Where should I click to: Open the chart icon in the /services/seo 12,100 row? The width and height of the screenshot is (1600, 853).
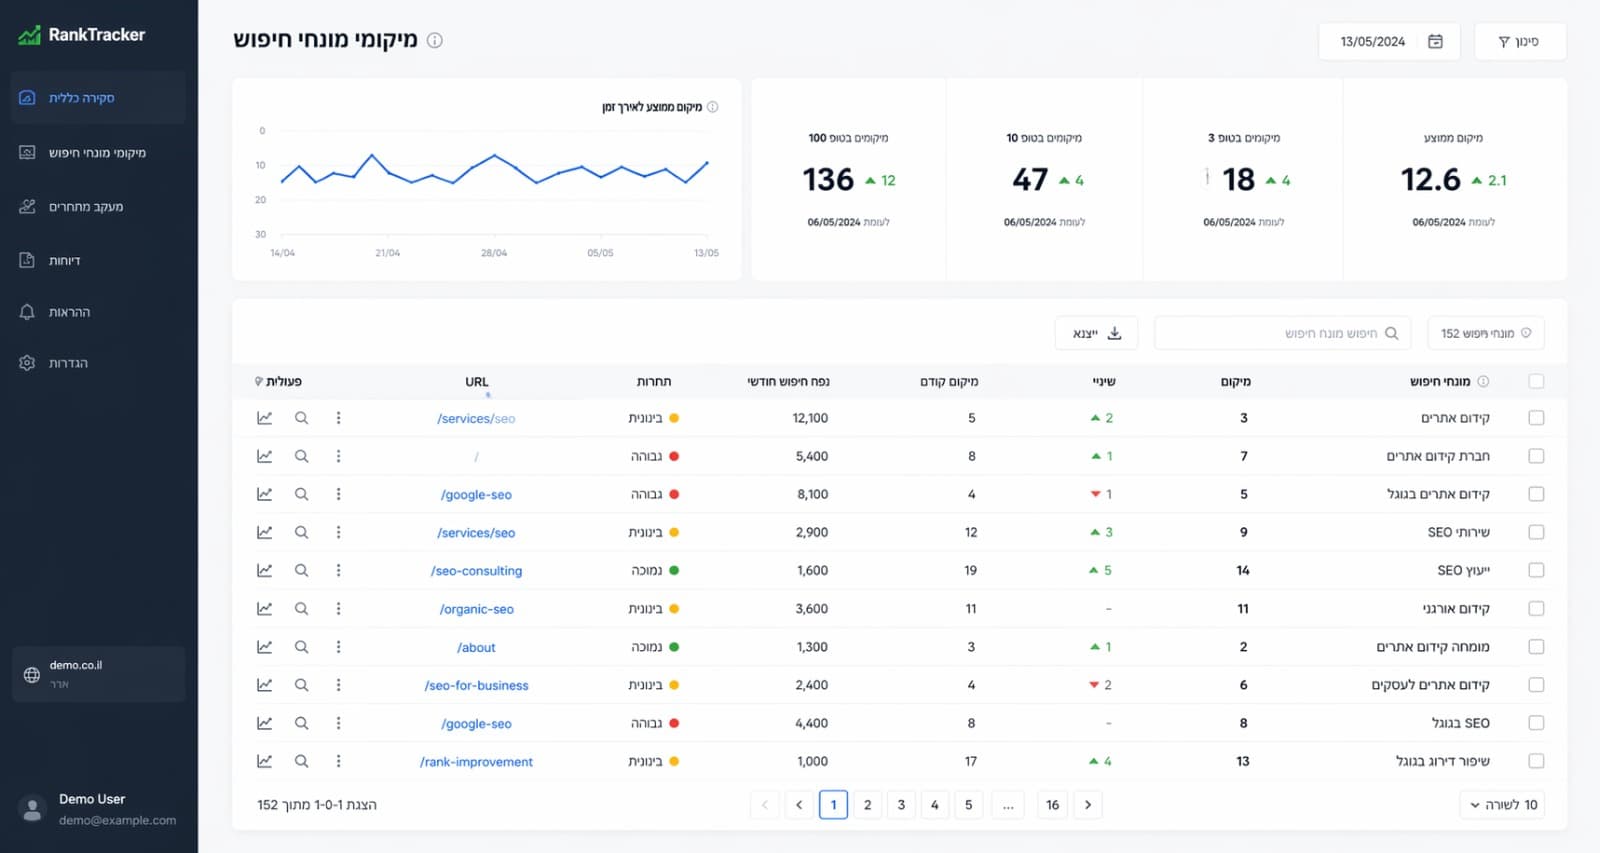pyautogui.click(x=264, y=418)
